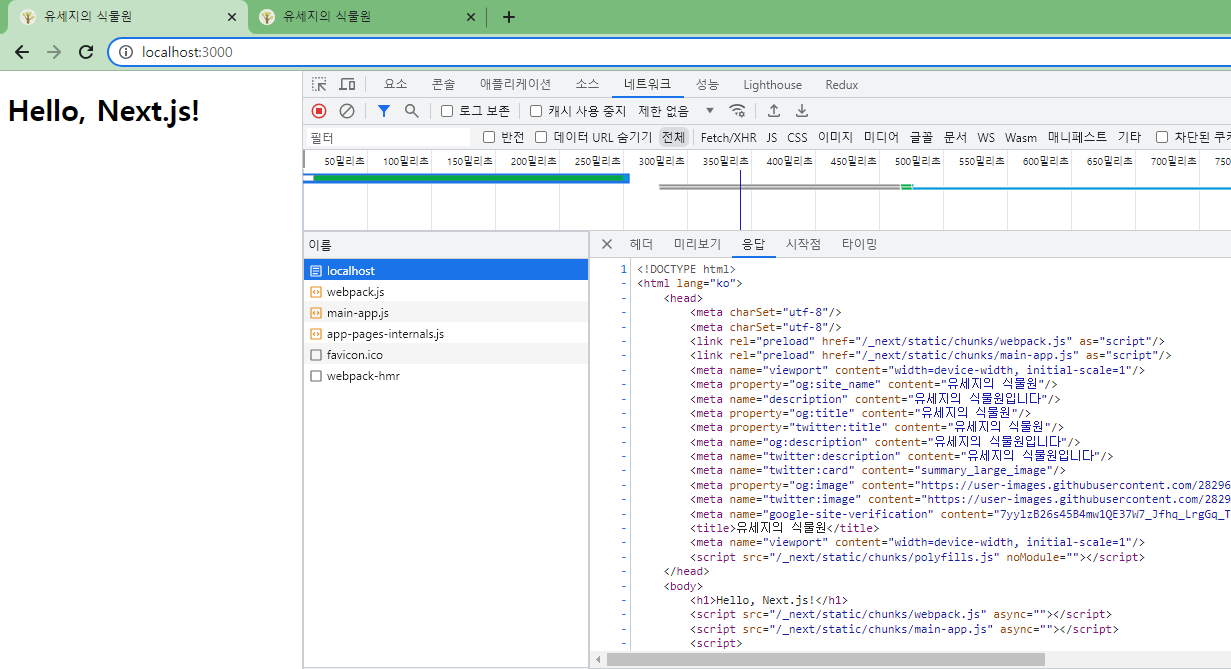Enable the 캐시 사용 중지 checkbox
1231x669 pixels.
(x=536, y=111)
